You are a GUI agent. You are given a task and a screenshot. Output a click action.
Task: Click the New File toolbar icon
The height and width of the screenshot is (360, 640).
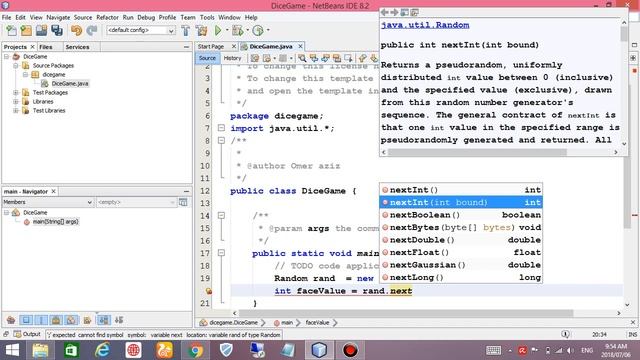tap(11, 30)
